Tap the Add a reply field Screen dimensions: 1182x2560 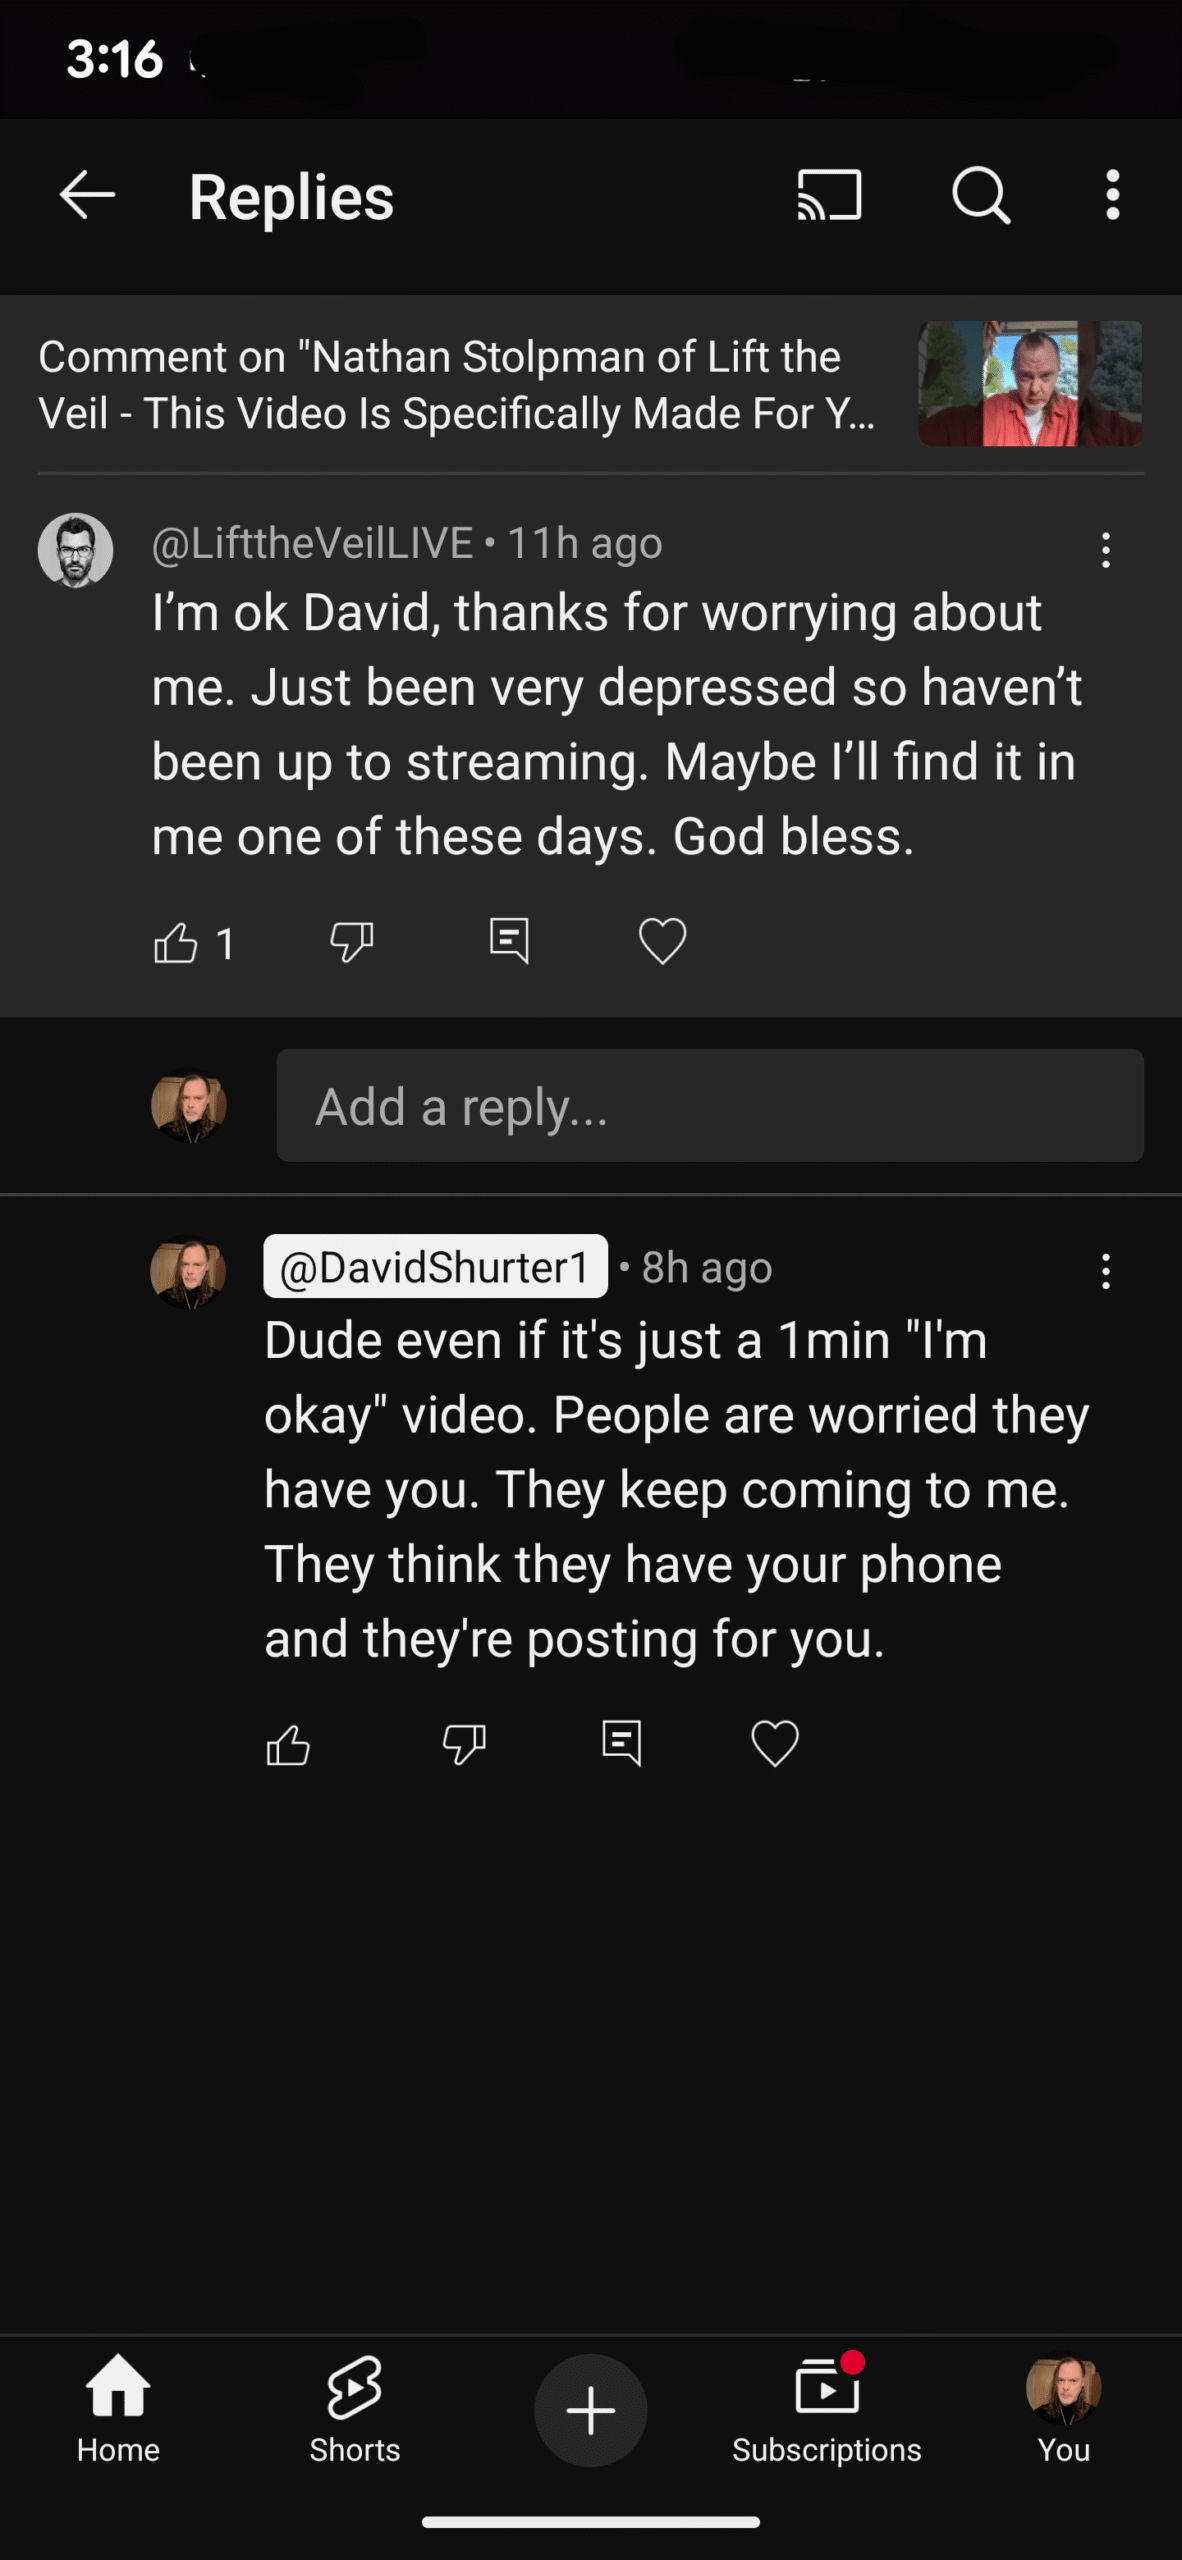[x=709, y=1106]
